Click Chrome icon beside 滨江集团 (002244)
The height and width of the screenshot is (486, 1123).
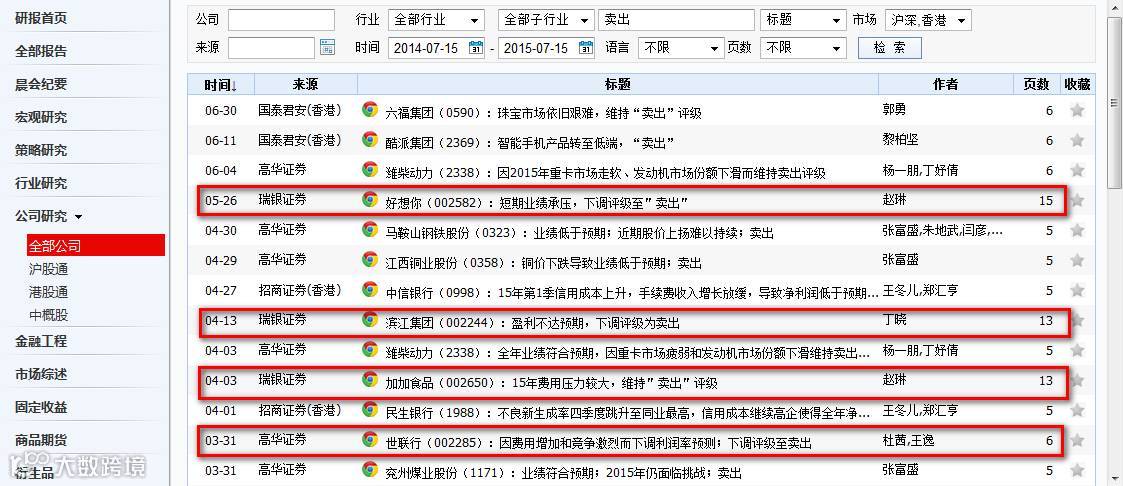tap(370, 320)
